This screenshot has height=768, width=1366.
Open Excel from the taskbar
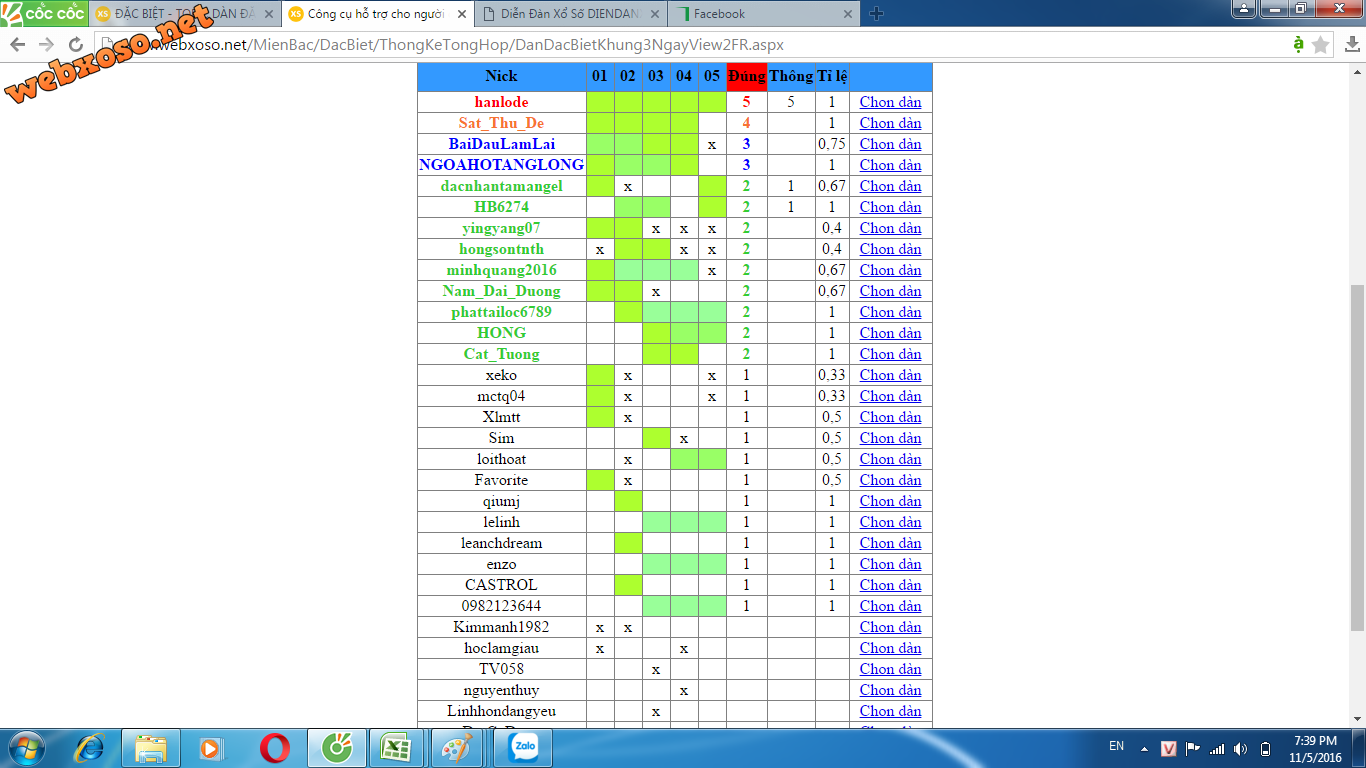pos(397,748)
